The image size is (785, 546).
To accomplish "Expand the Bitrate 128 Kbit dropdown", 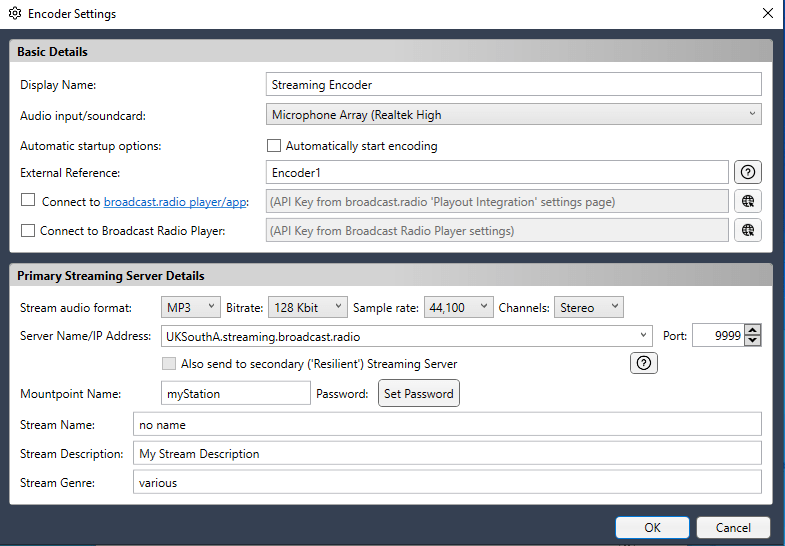I will [x=307, y=307].
